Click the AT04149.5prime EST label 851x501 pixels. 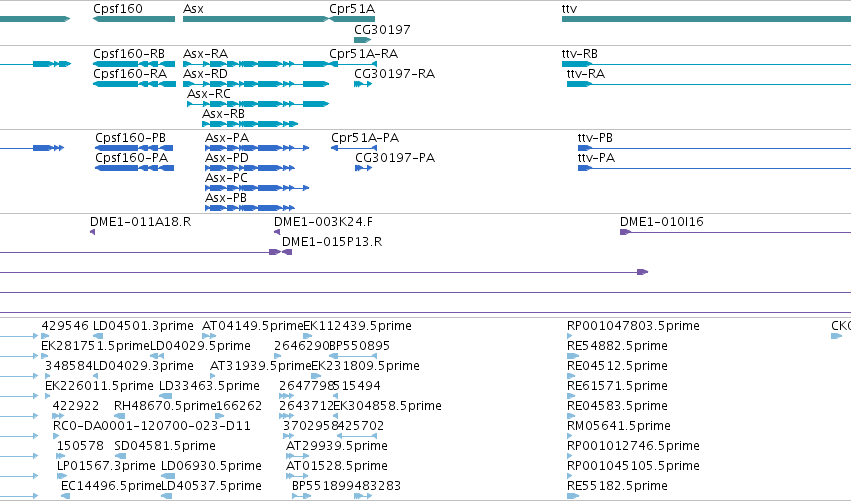pyautogui.click(x=252, y=326)
